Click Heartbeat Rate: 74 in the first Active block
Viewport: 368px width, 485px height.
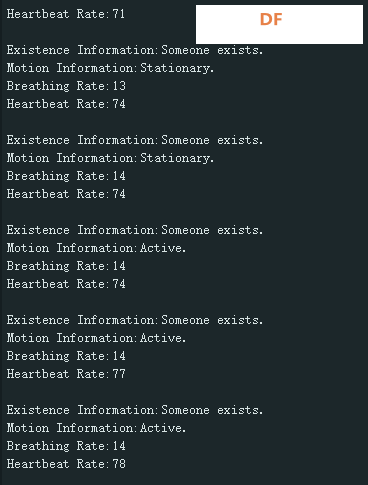(66, 284)
